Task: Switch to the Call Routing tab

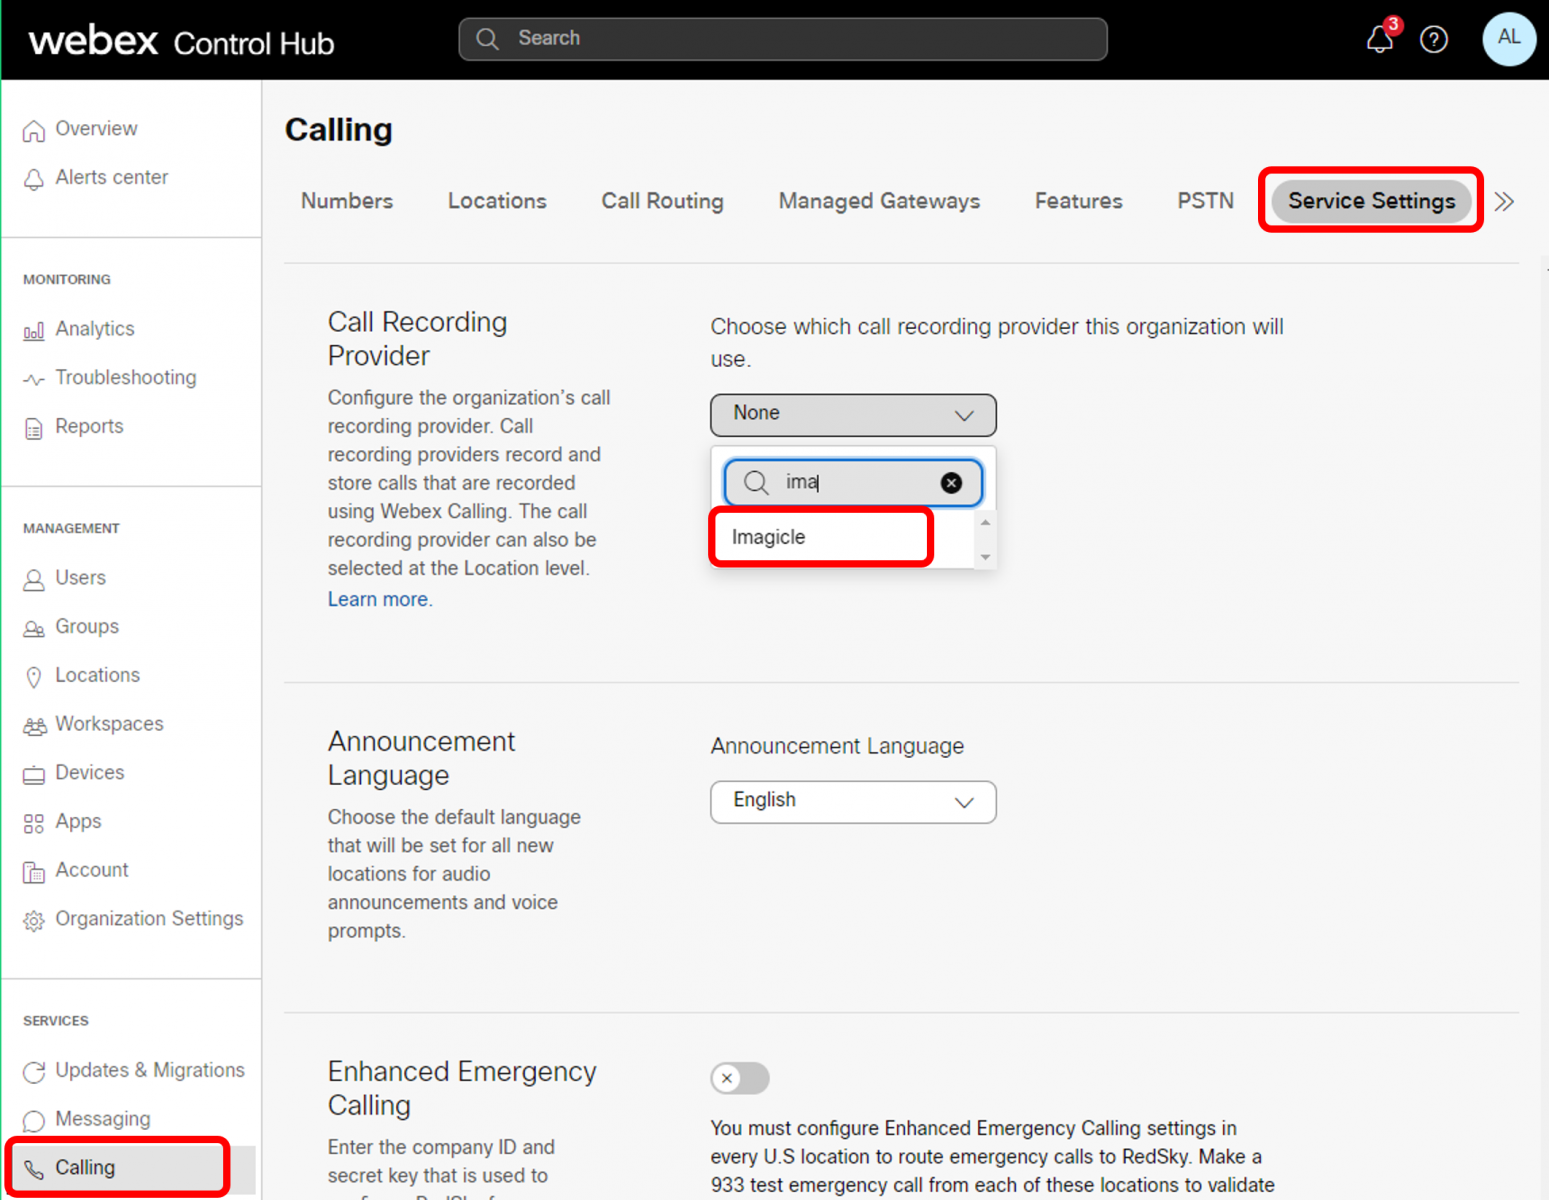Action: pyautogui.click(x=662, y=201)
